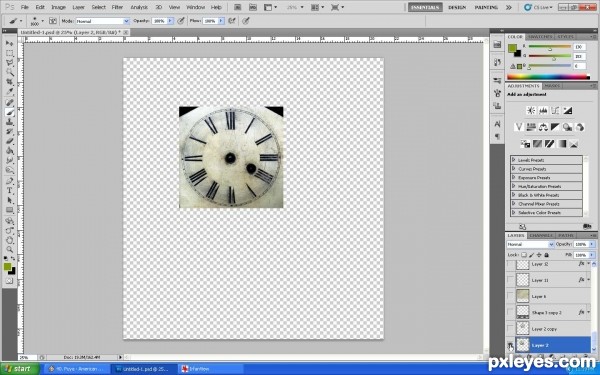
Task: Add a Black & White adjustment
Action: pos(555,127)
